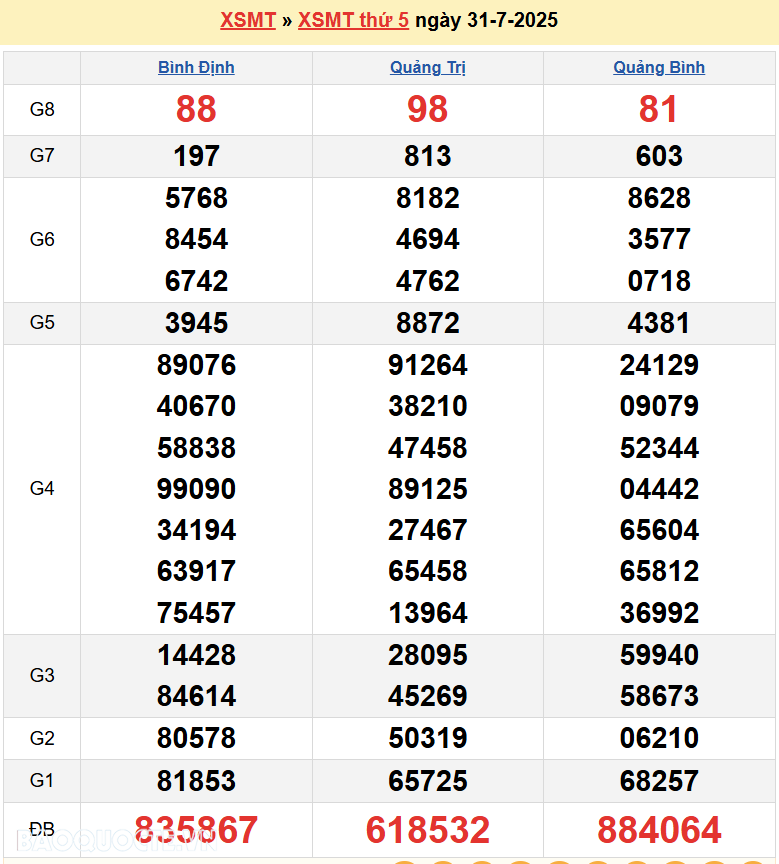Open the 'XSMT thứ 5' link
The height and width of the screenshot is (864, 779).
pos(353,20)
